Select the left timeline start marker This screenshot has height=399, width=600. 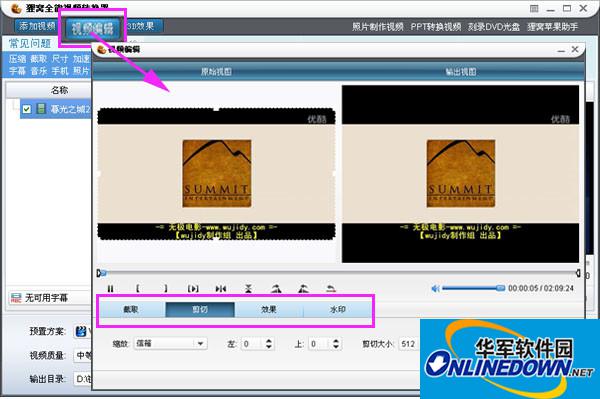(x=99, y=273)
